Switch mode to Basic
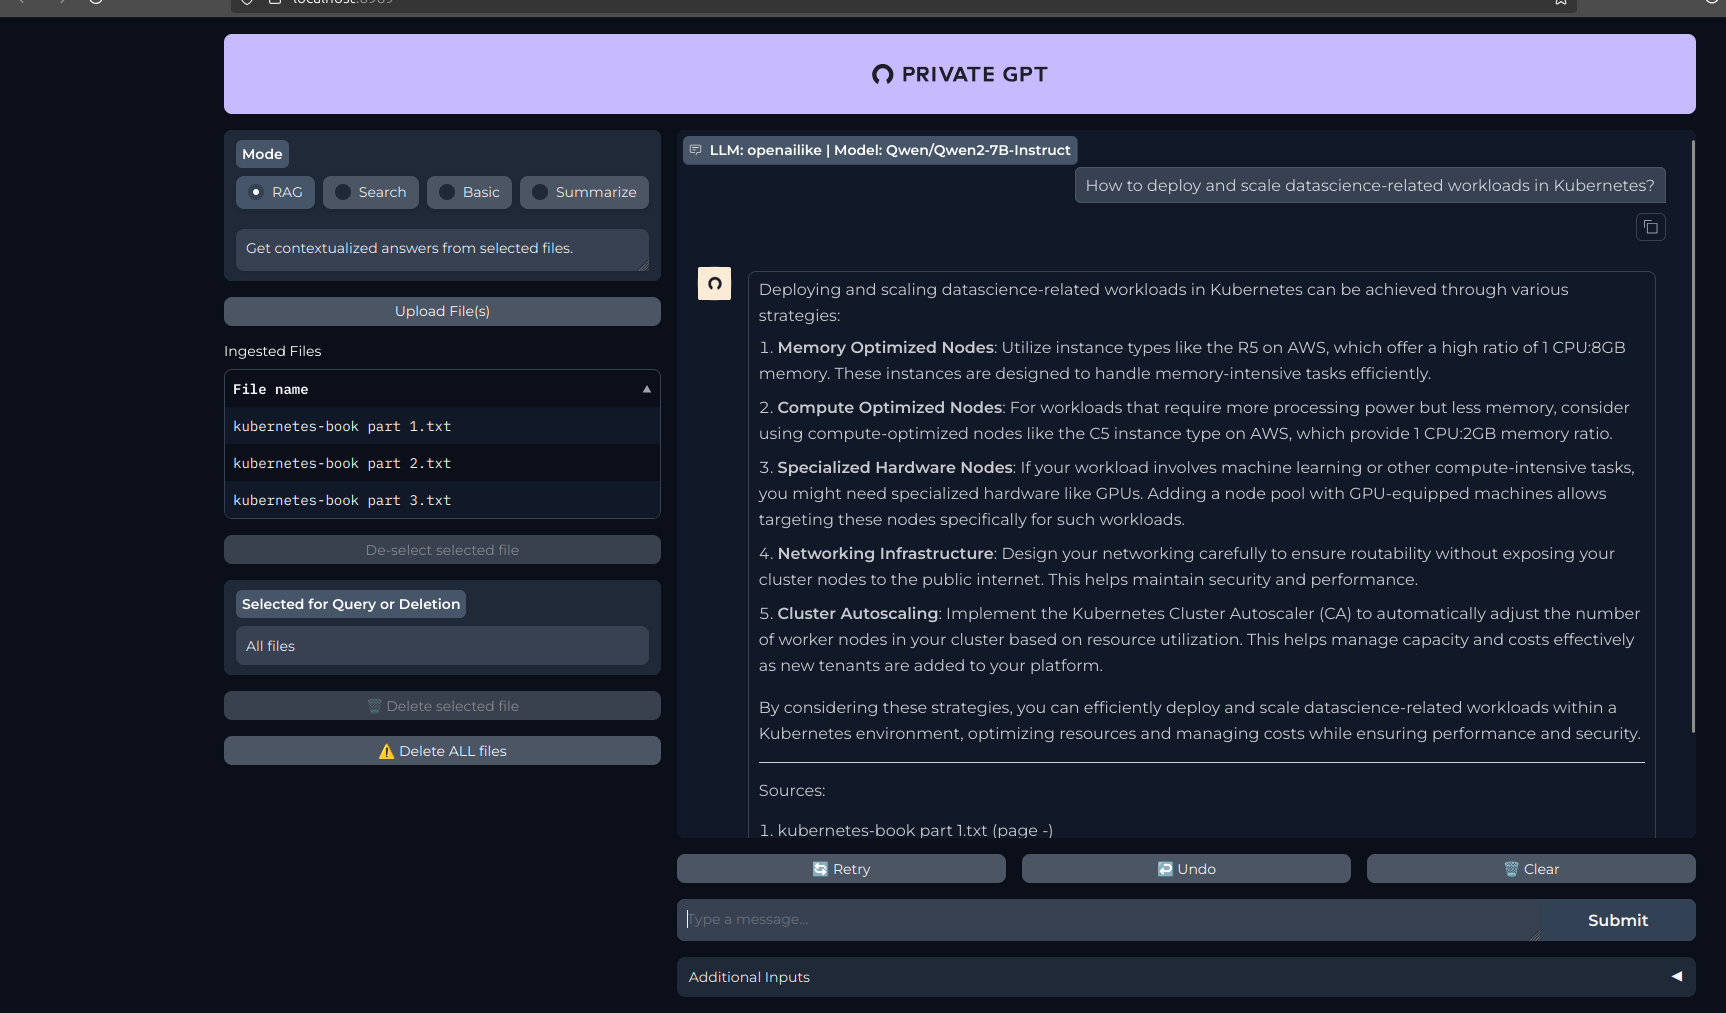This screenshot has height=1013, width=1726. tap(447, 192)
